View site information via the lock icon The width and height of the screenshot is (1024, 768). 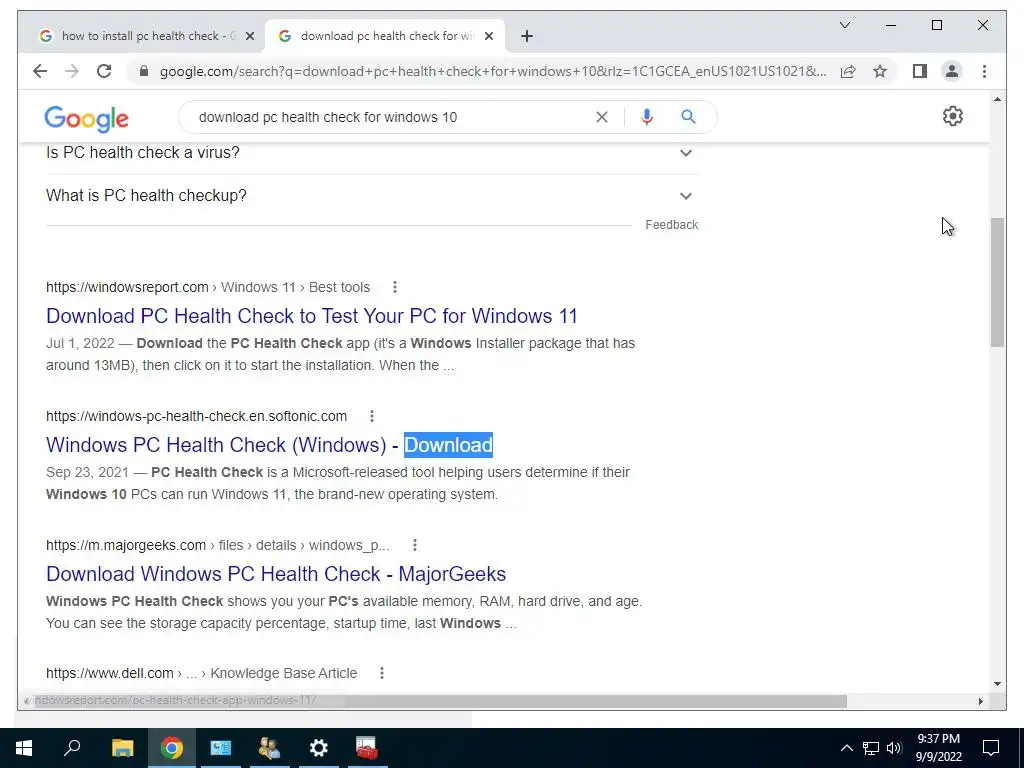[144, 71]
